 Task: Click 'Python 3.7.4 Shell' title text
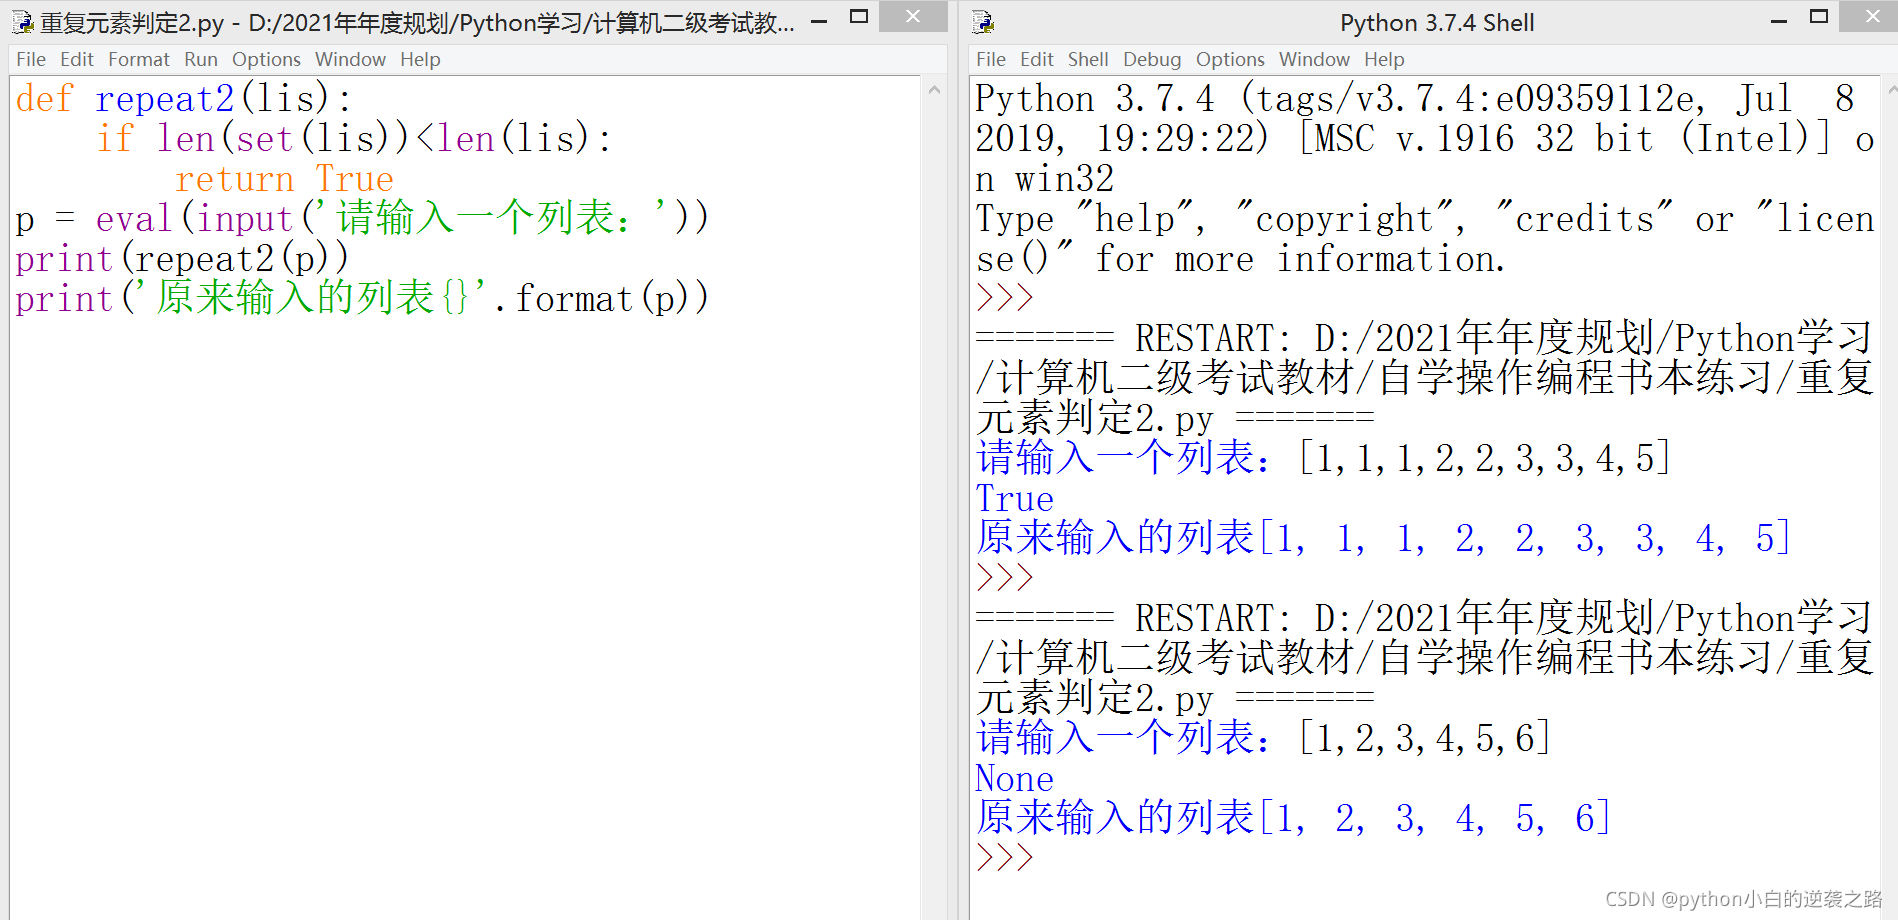1437,22
